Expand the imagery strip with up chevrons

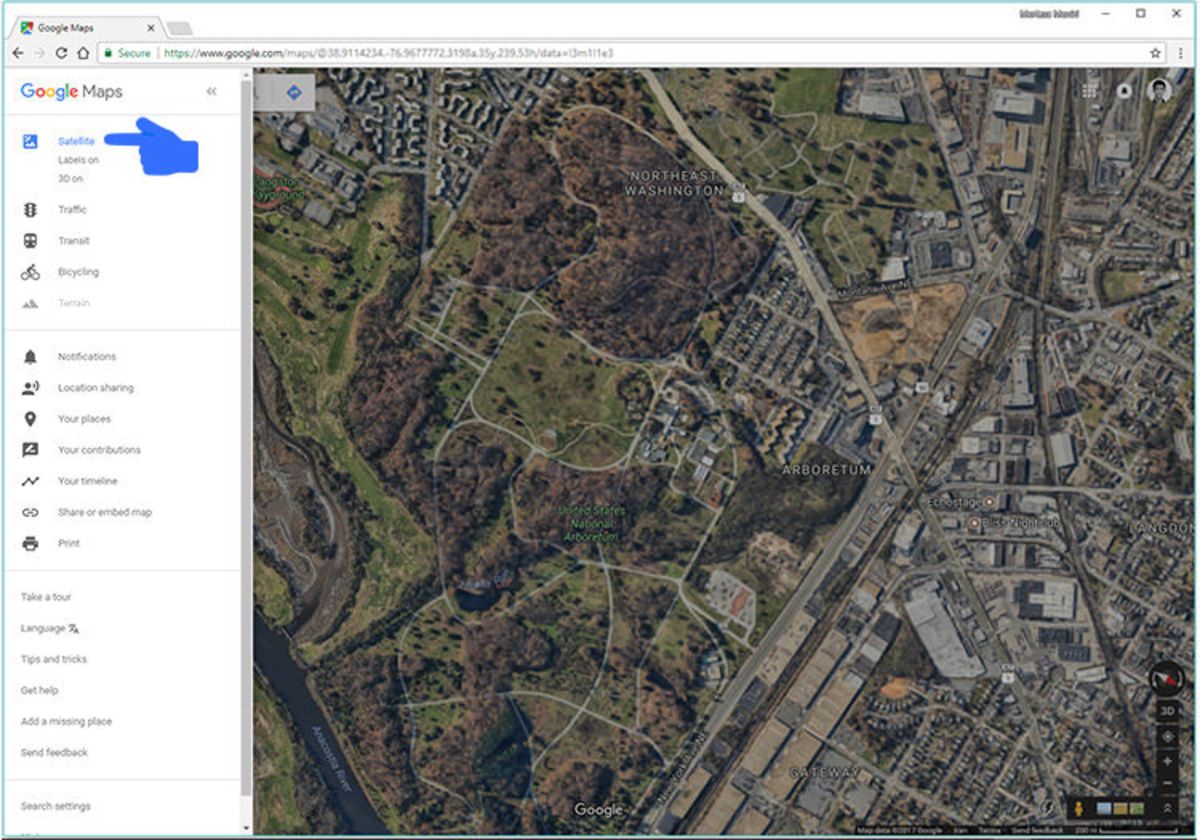(1167, 808)
